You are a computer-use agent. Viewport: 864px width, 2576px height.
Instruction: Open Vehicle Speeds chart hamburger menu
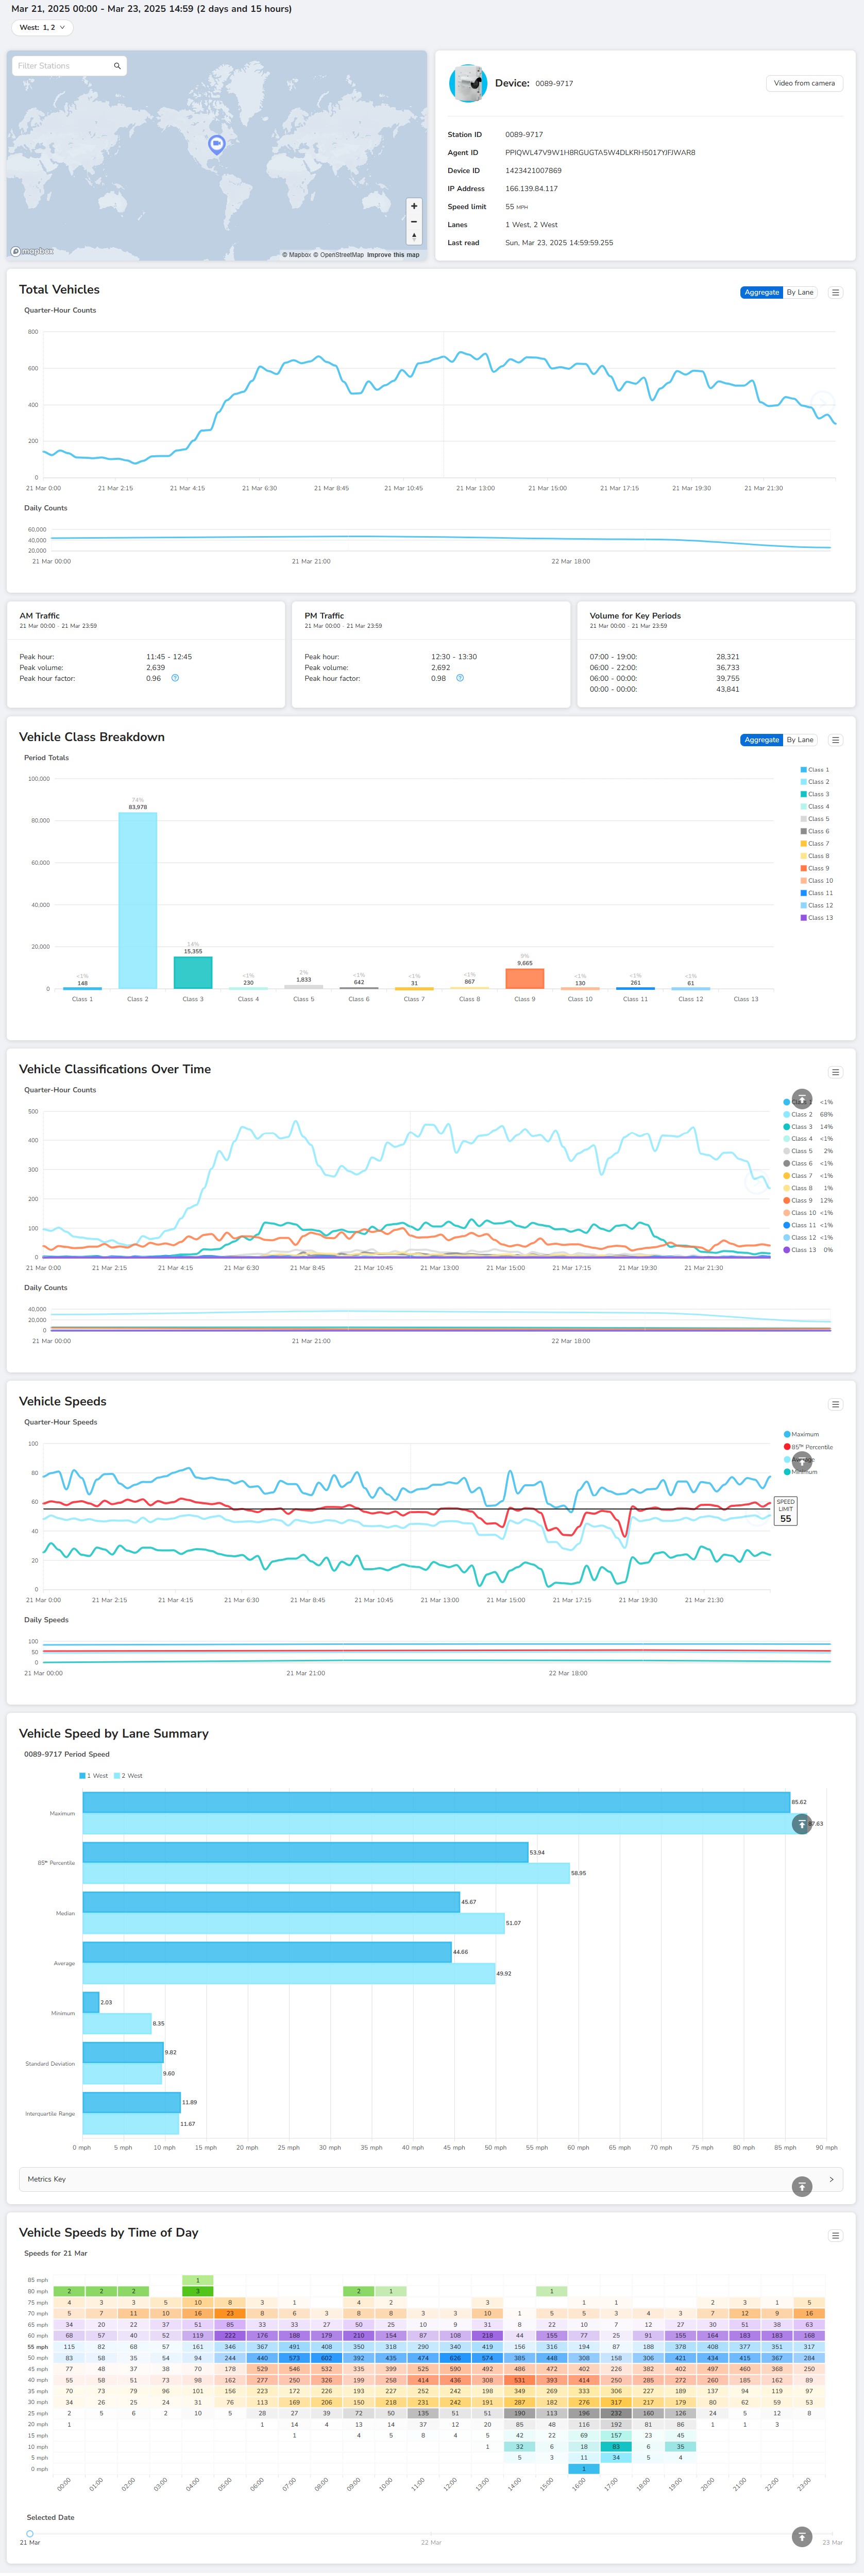pos(835,1404)
